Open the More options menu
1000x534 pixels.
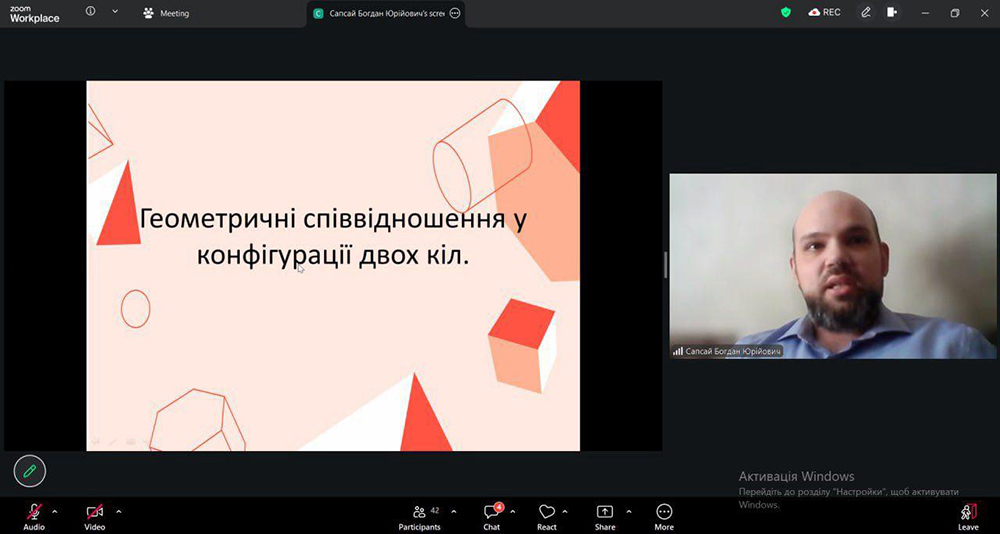[x=664, y=513]
